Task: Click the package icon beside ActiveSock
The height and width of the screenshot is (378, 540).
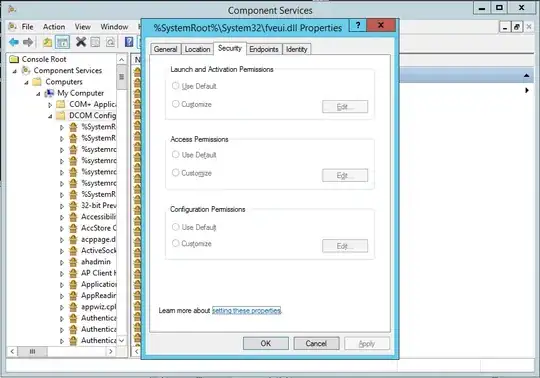Action: click(73, 251)
